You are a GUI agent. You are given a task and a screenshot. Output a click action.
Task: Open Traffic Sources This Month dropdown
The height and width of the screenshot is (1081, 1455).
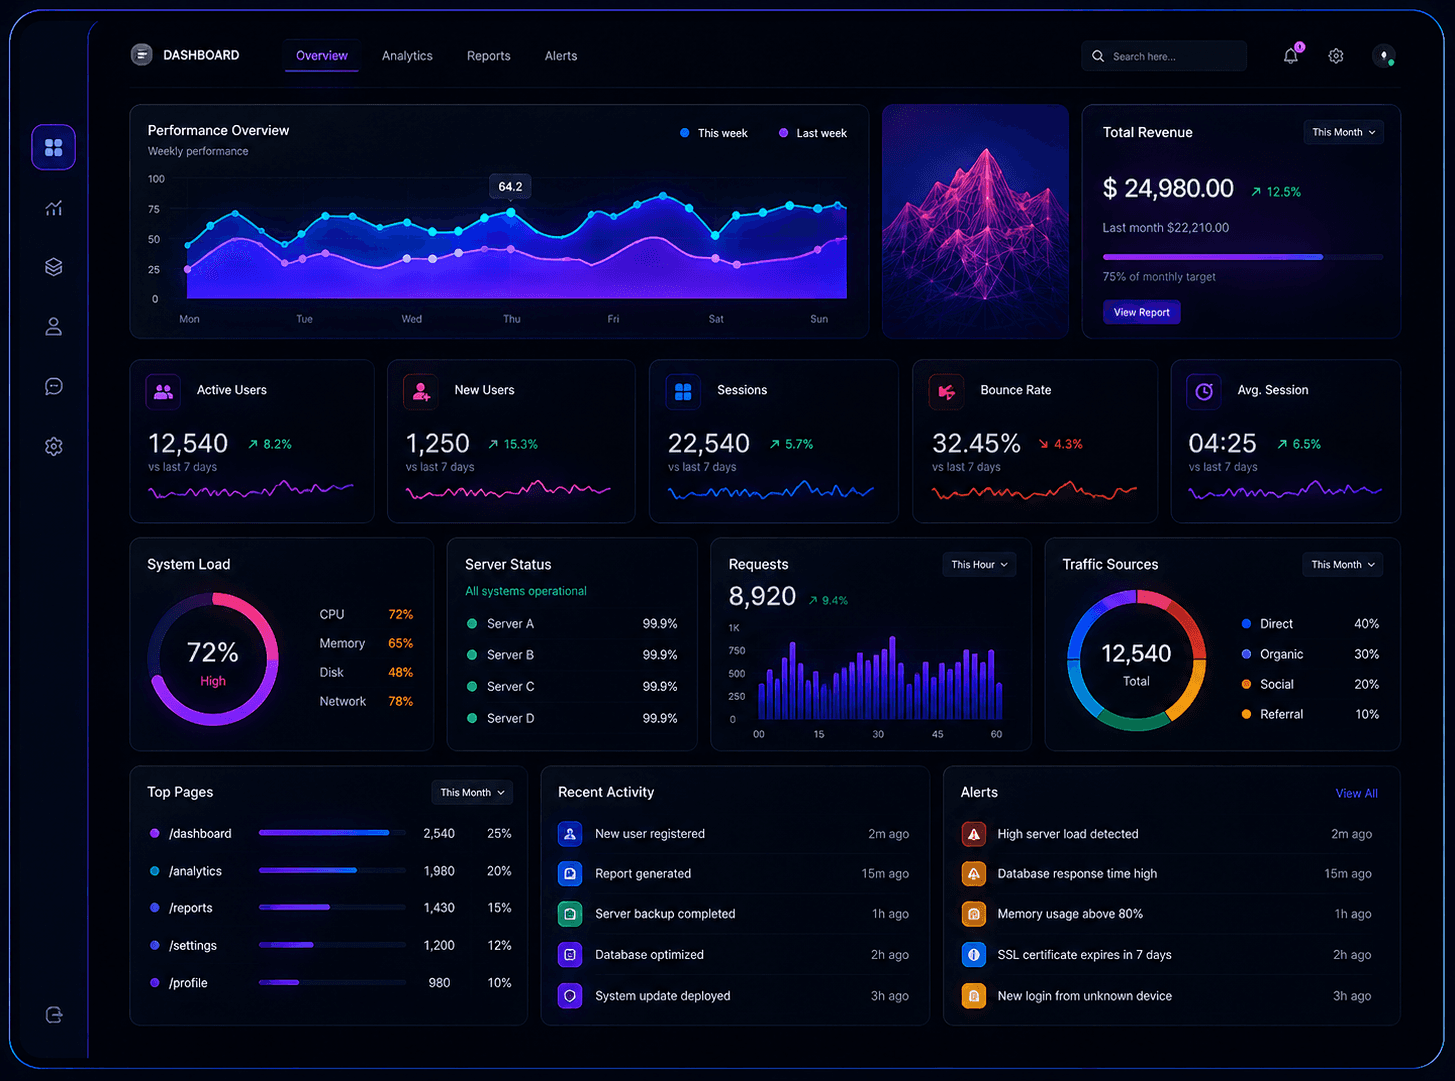(x=1343, y=564)
